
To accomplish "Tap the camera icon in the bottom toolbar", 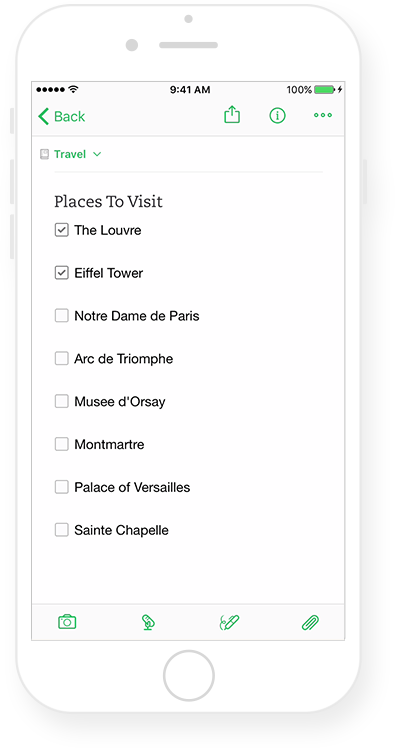I will pyautogui.click(x=67, y=622).
